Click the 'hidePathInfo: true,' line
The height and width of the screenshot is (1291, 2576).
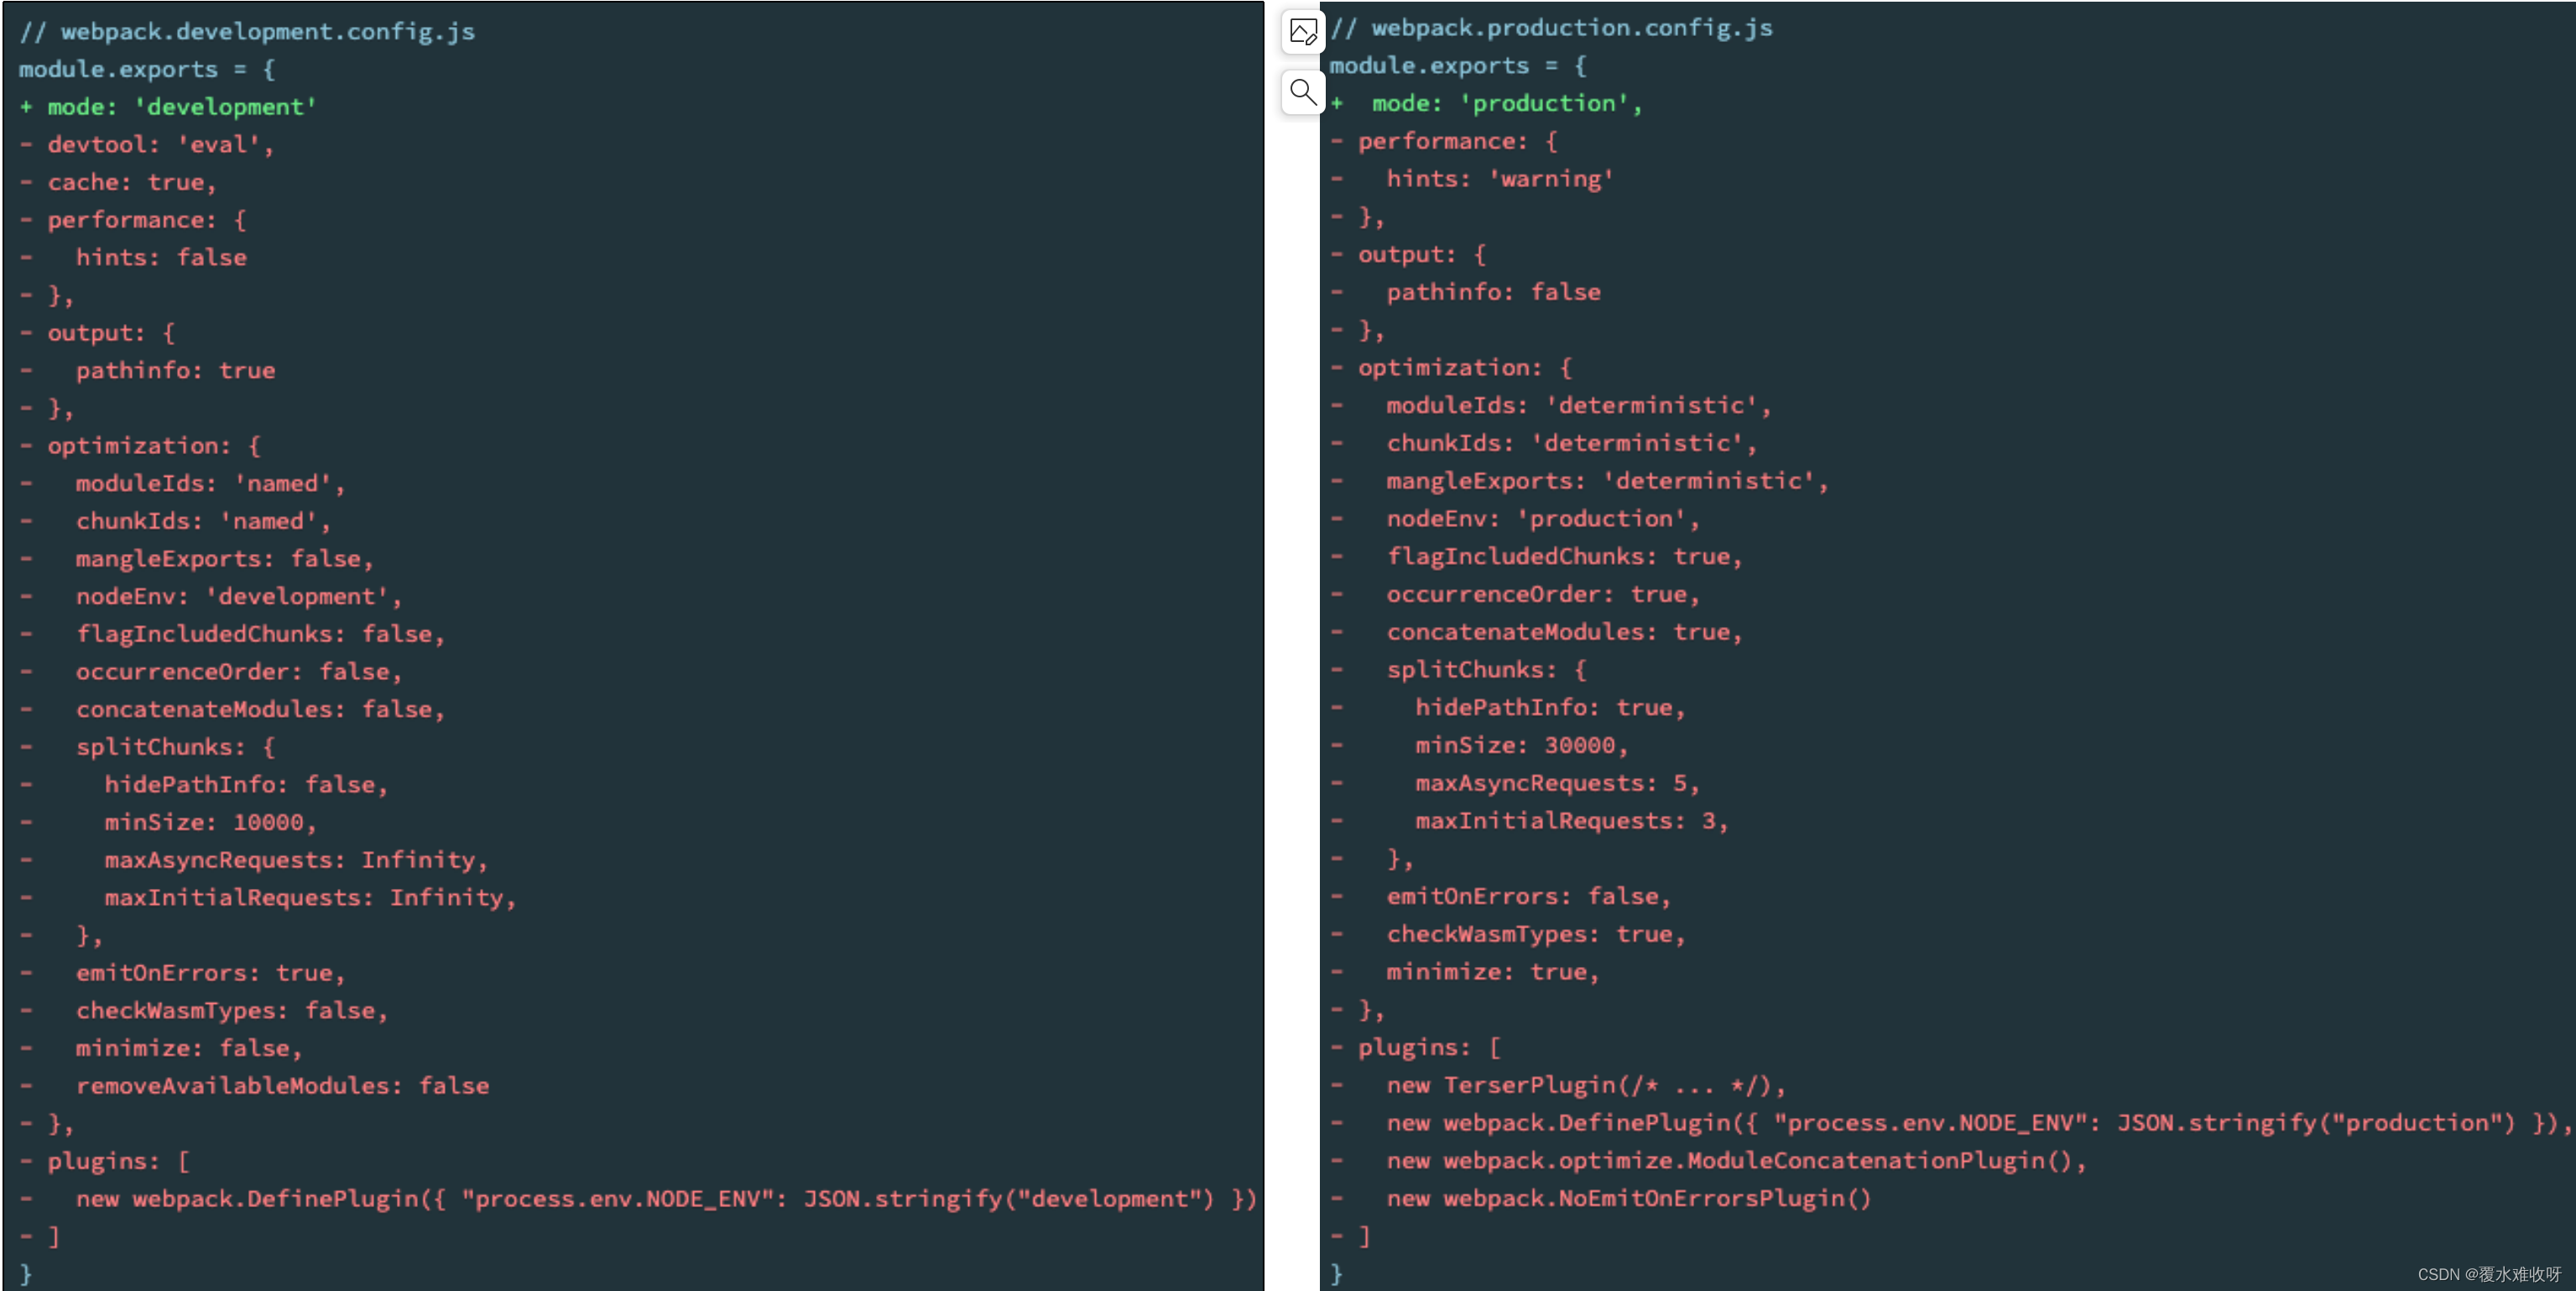pyautogui.click(x=1550, y=708)
